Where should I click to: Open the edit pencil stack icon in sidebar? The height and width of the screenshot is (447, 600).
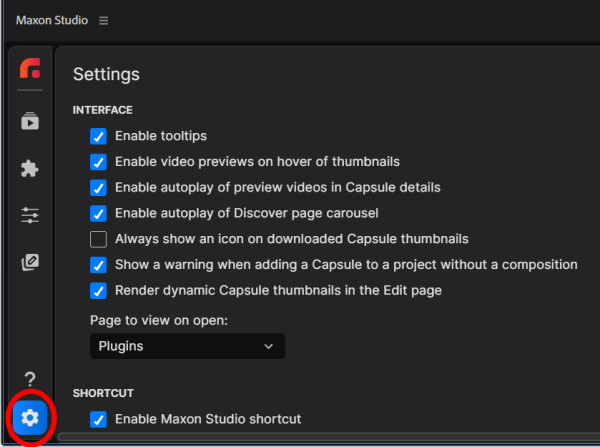click(x=30, y=262)
